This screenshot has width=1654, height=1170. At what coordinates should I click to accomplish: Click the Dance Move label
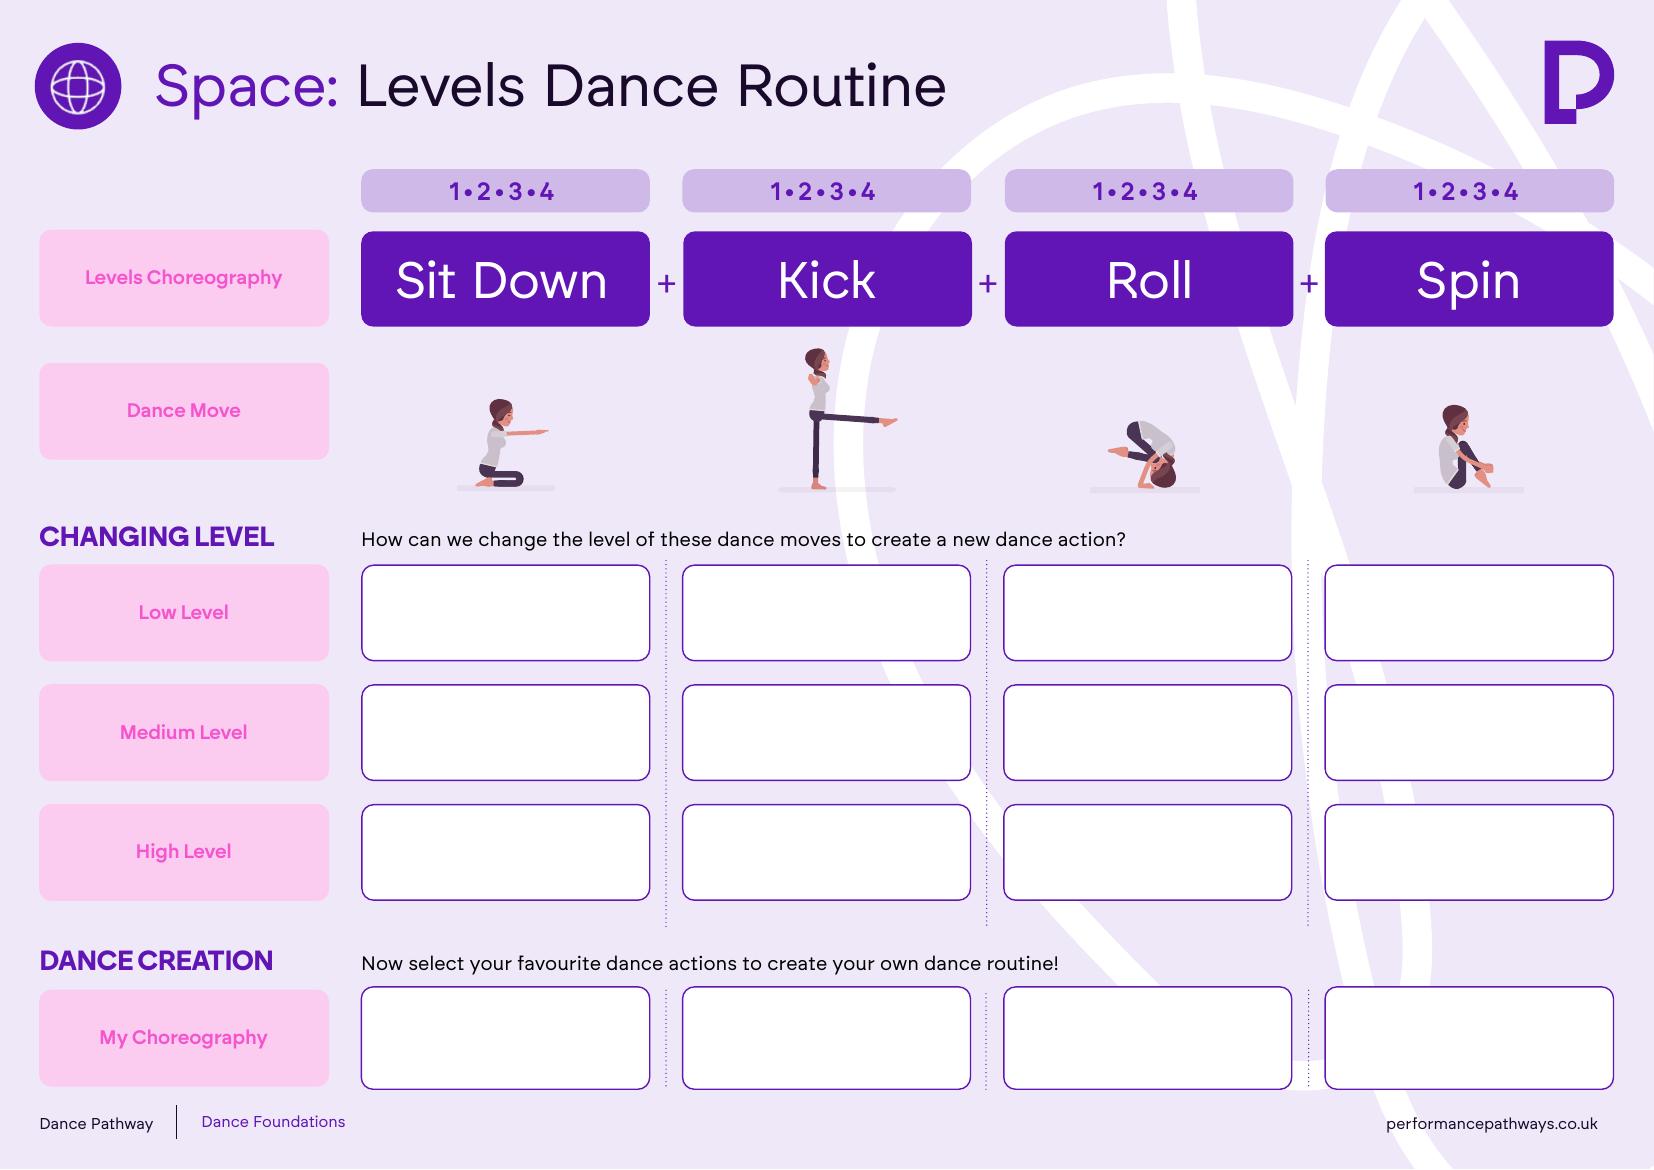[x=184, y=411]
